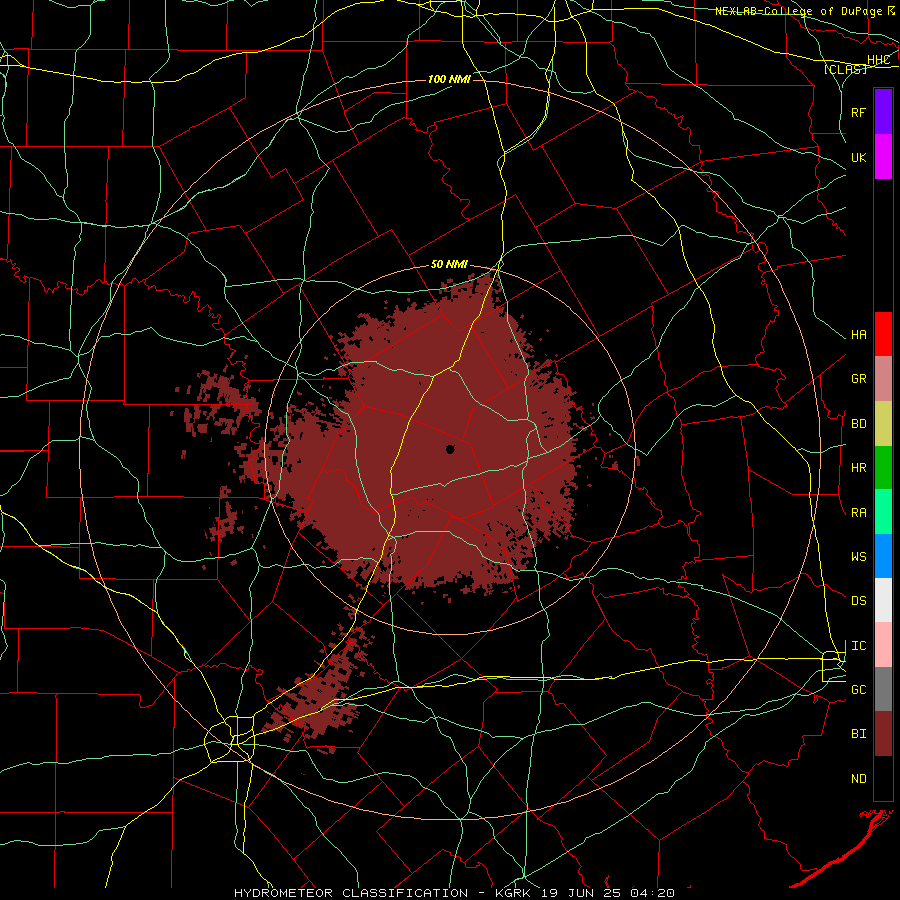This screenshot has height=900, width=900.
Task: Click the WS legend label
Action: pos(859,557)
